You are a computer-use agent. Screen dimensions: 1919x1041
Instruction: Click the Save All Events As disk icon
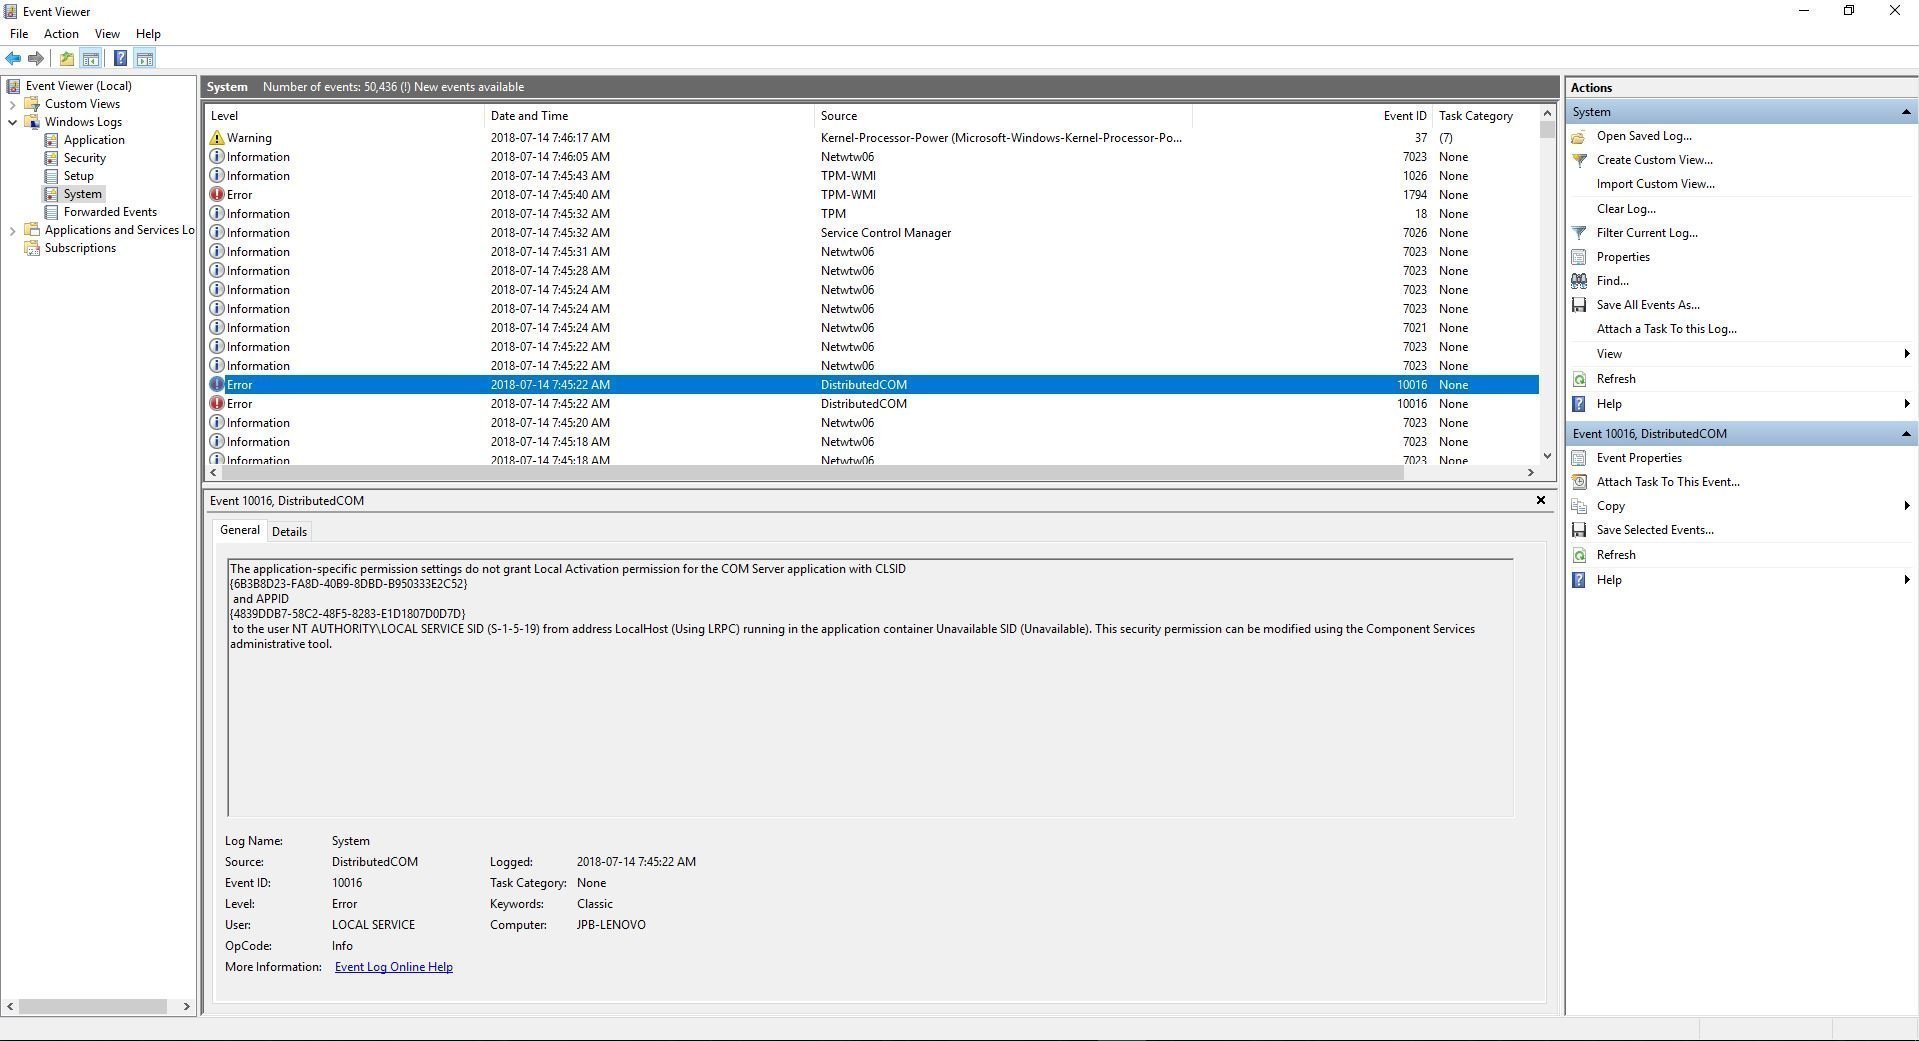coord(1580,305)
